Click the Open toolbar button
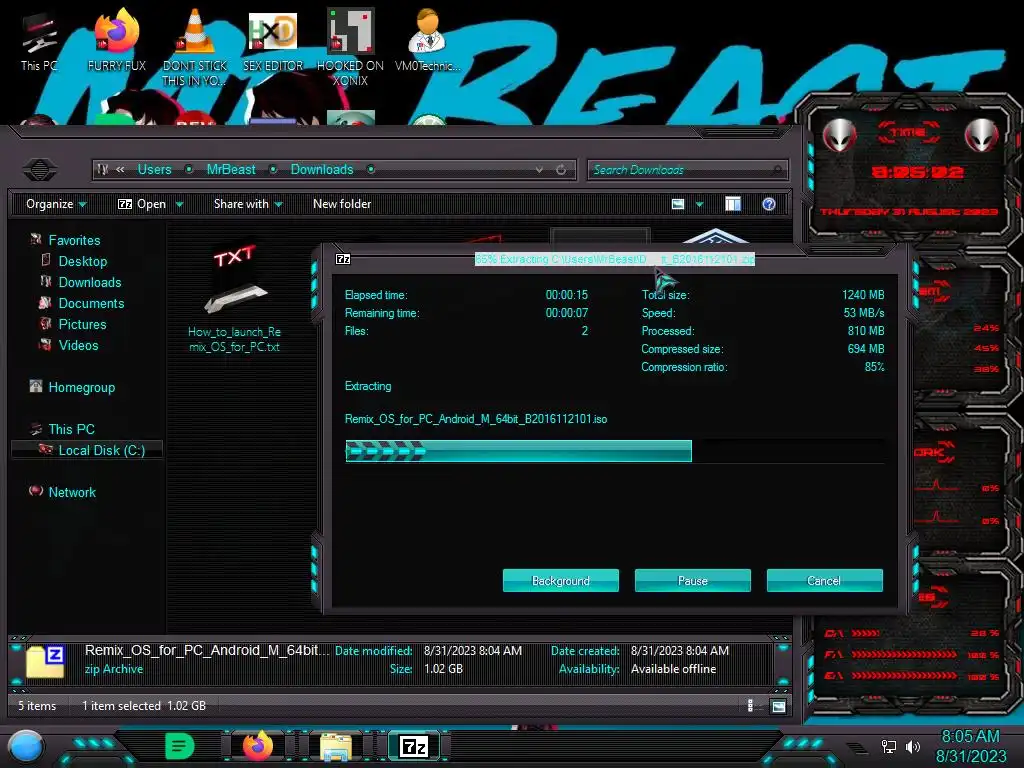This screenshot has height=768, width=1024. point(142,204)
